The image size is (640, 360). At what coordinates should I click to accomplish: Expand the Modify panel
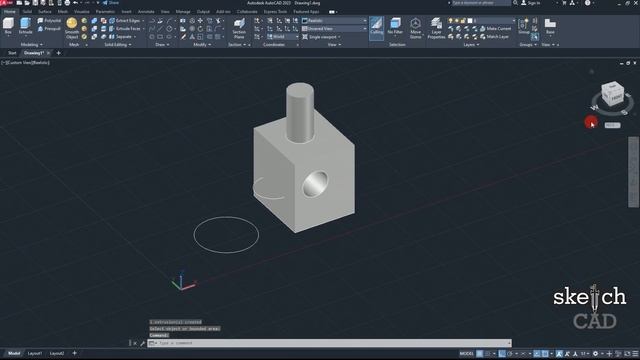tap(202, 44)
